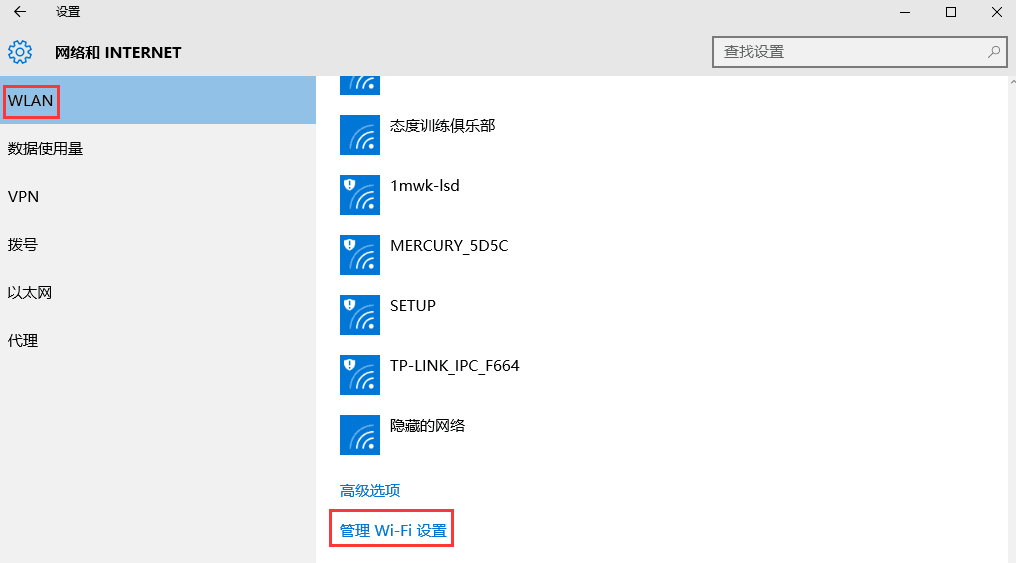Select network name TP-LINK_IPC_F664

click(x=455, y=365)
